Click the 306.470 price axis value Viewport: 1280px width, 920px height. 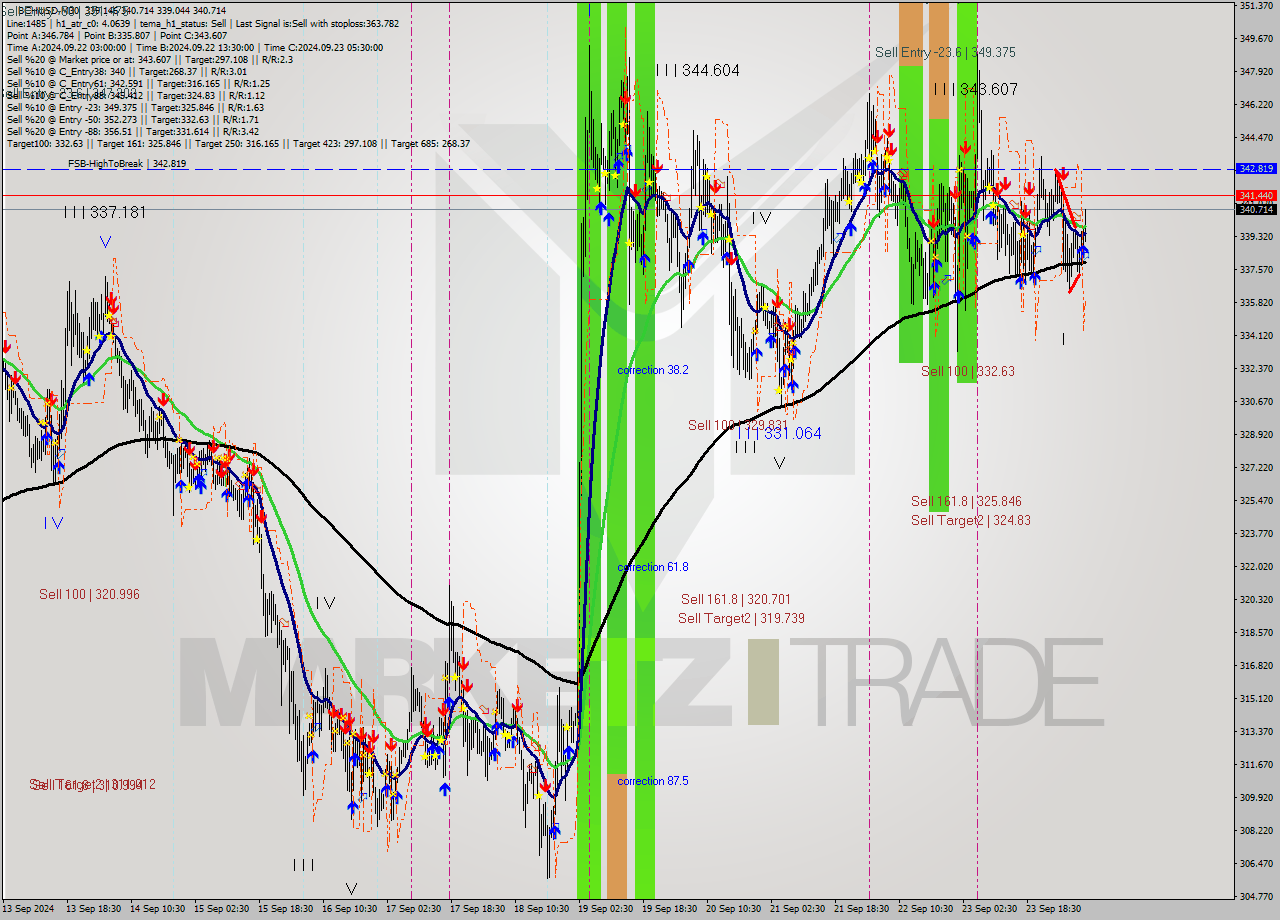coord(1256,864)
